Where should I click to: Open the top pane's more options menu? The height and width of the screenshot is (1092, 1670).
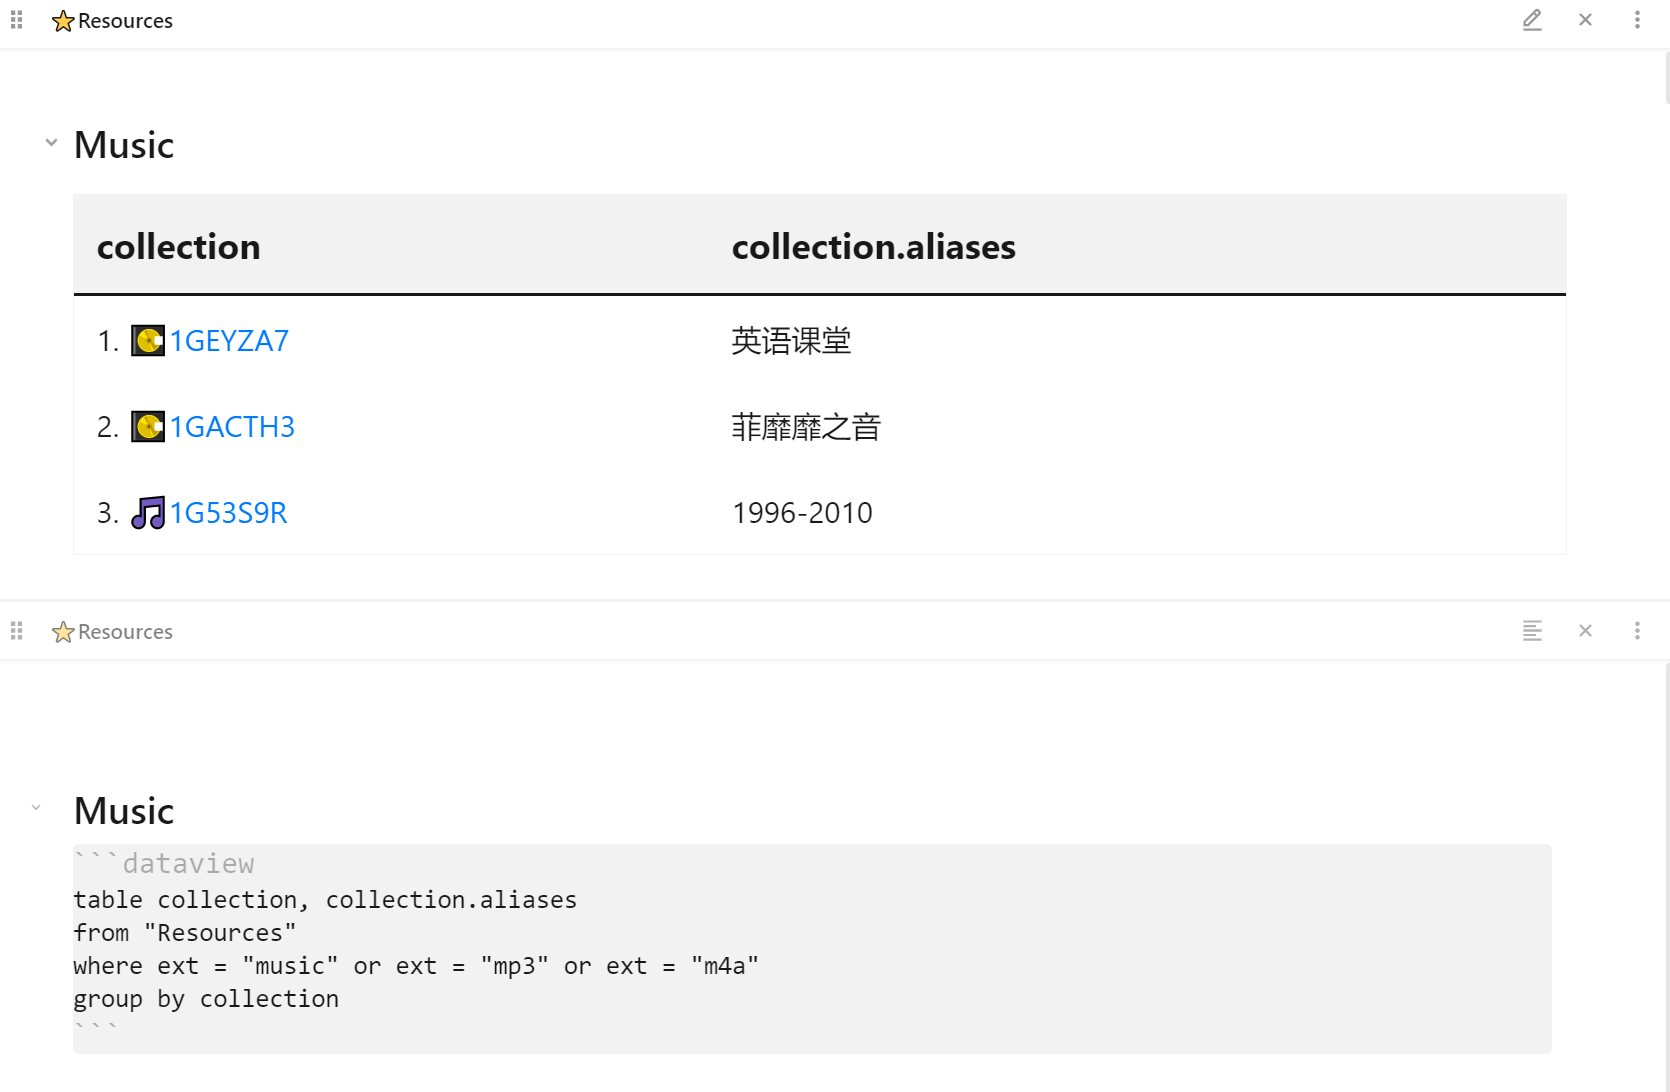click(x=1637, y=19)
